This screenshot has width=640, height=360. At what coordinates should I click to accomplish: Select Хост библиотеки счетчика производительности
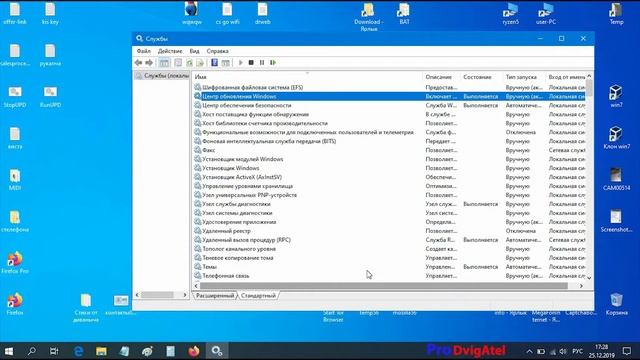coord(390,123)
